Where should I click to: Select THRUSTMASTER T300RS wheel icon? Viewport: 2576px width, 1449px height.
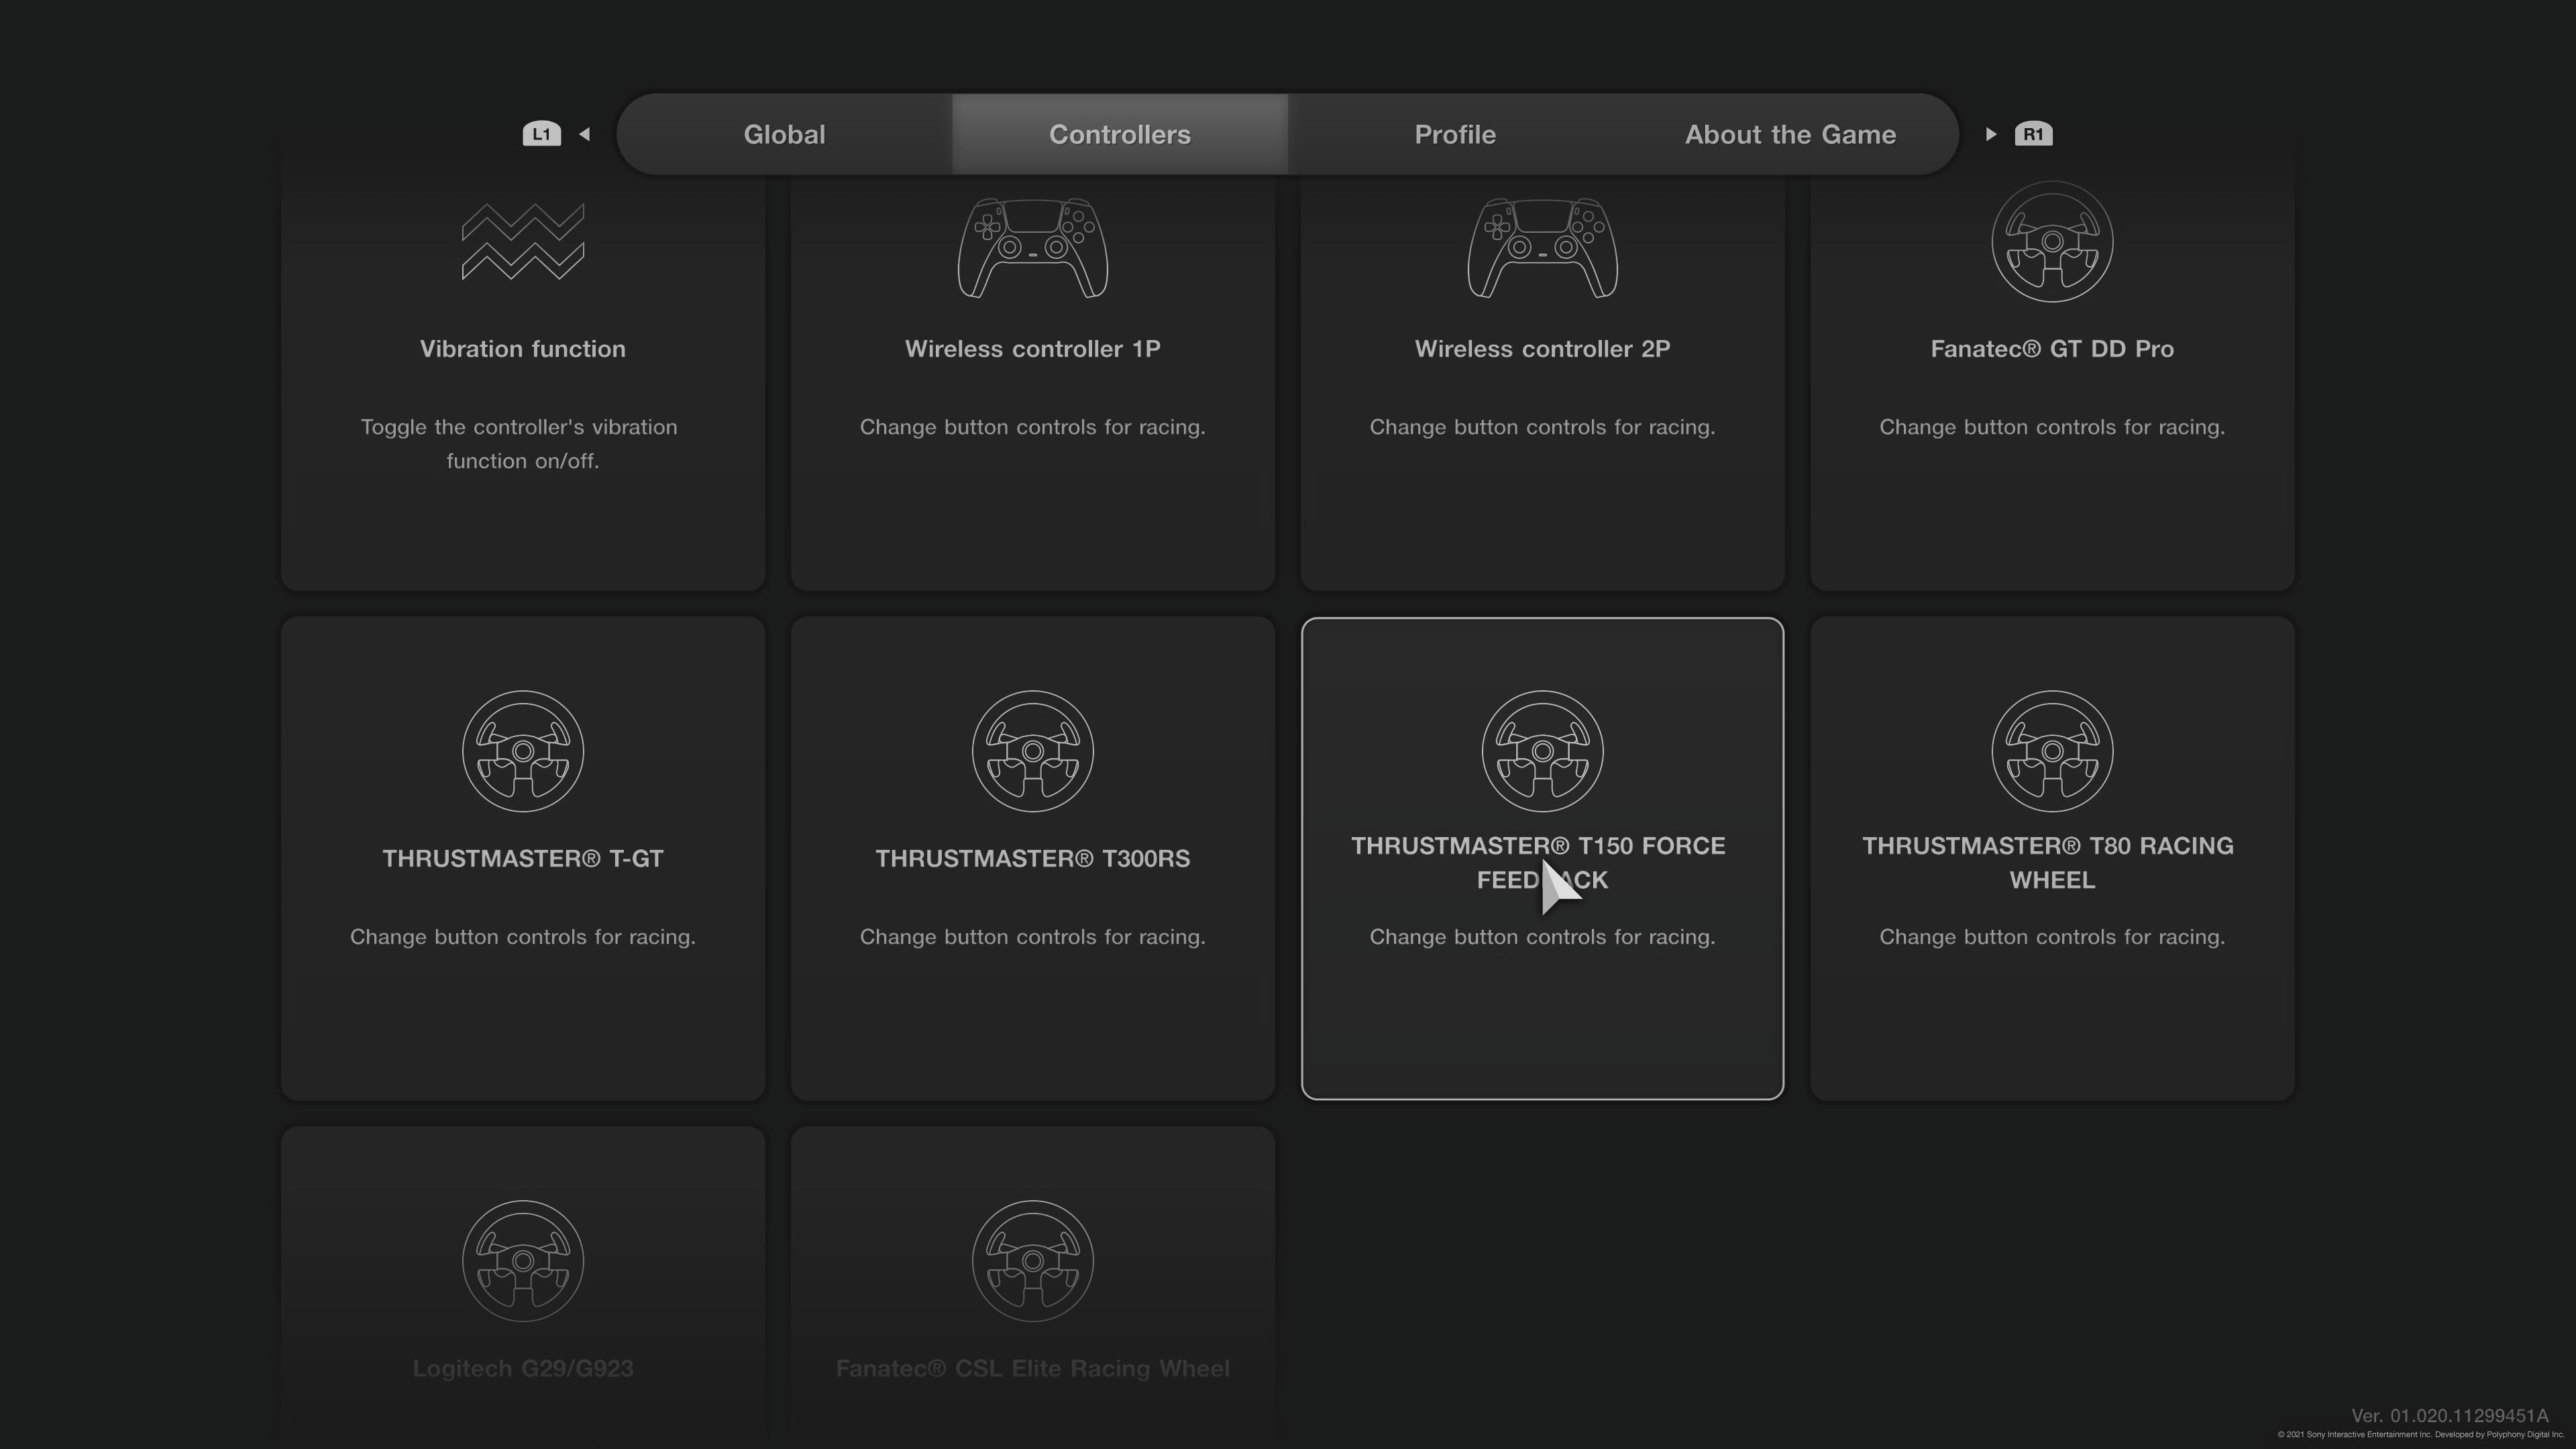[1032, 750]
